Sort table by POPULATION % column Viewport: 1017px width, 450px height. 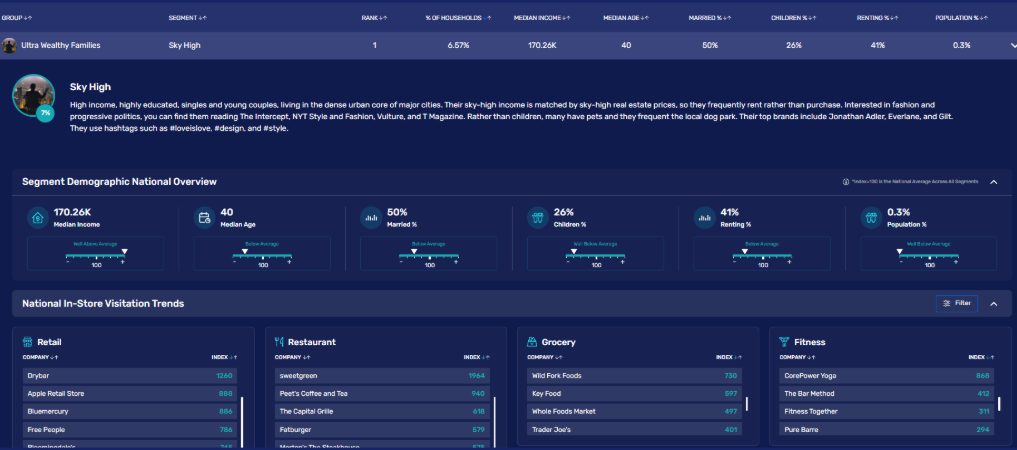[x=962, y=18]
